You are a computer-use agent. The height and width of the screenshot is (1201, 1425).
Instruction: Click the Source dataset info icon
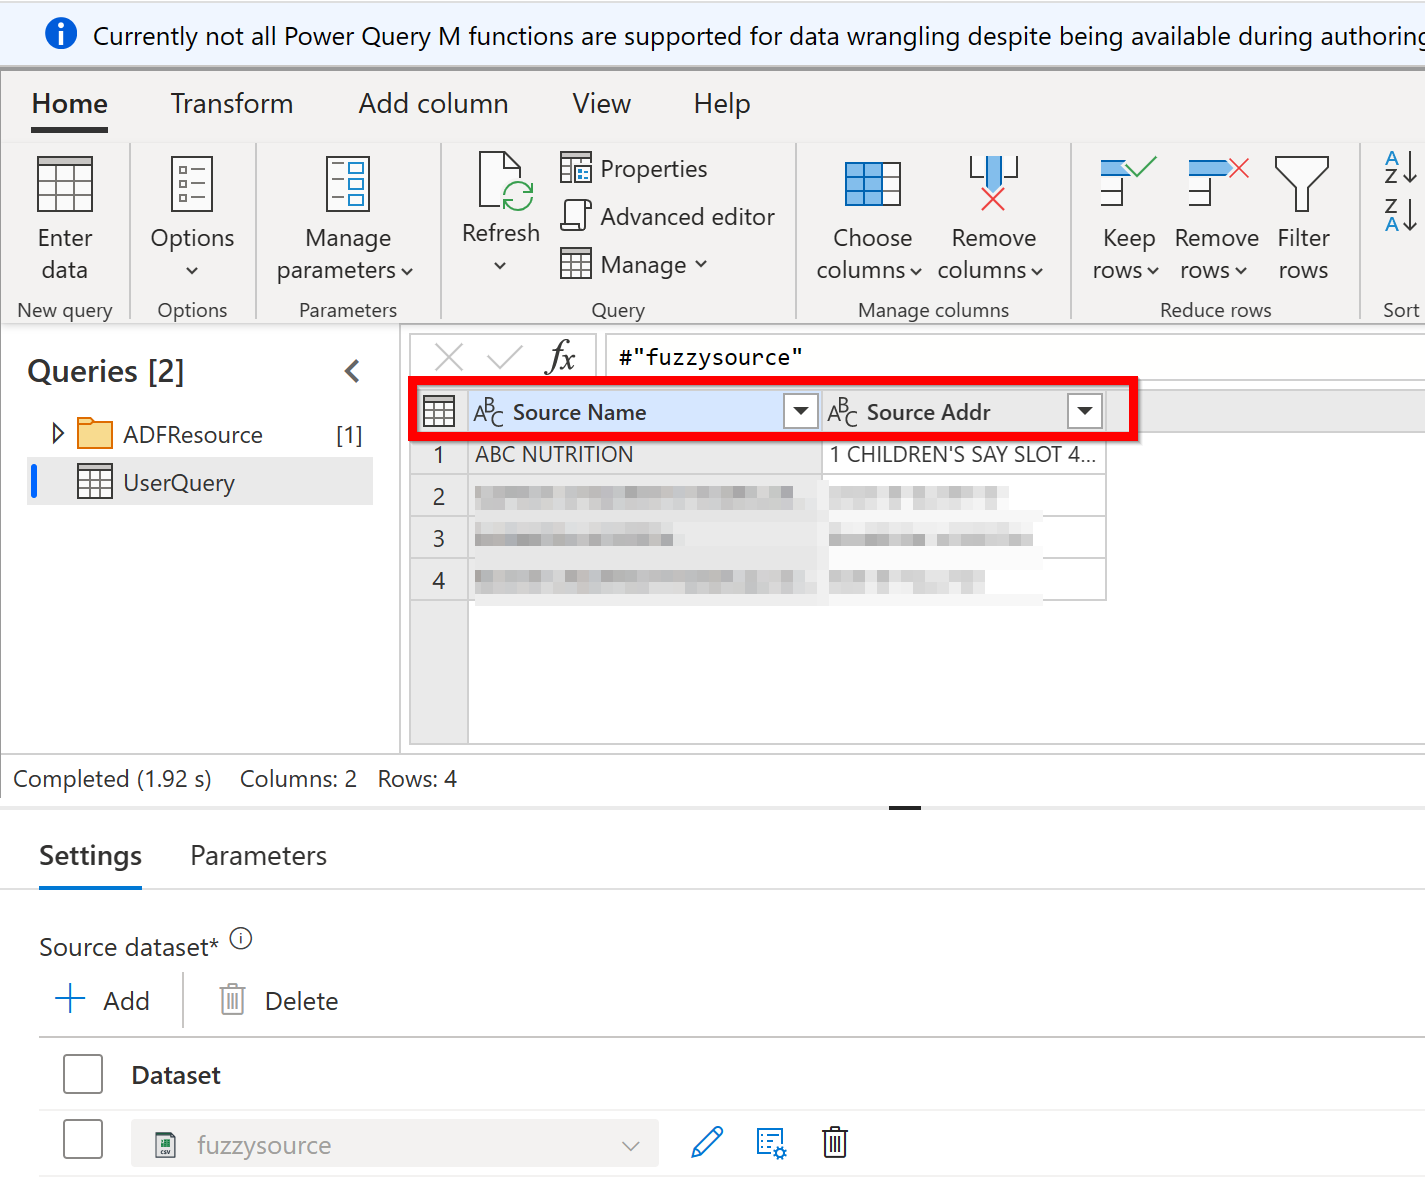241,939
